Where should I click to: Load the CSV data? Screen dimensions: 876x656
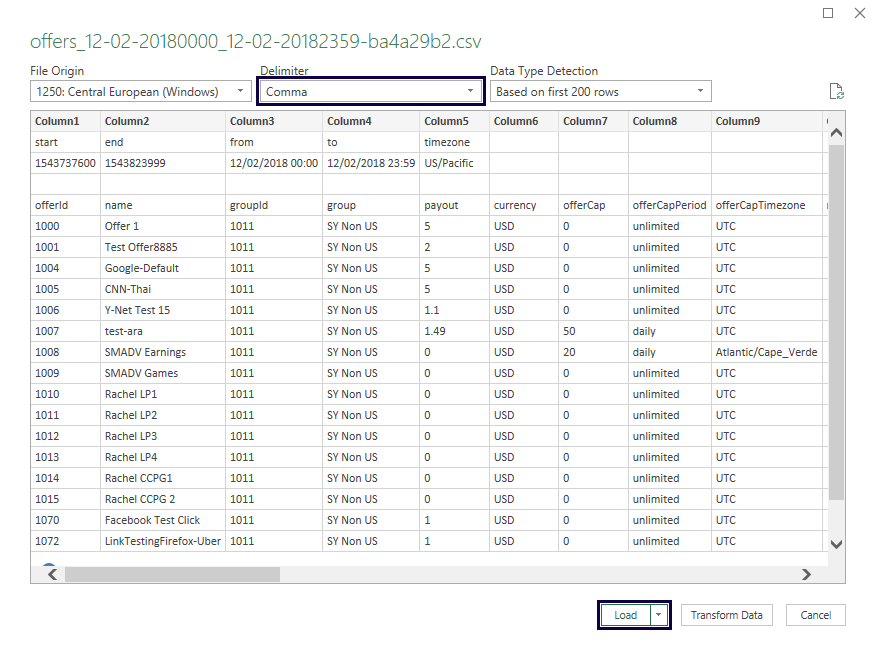pyautogui.click(x=625, y=615)
